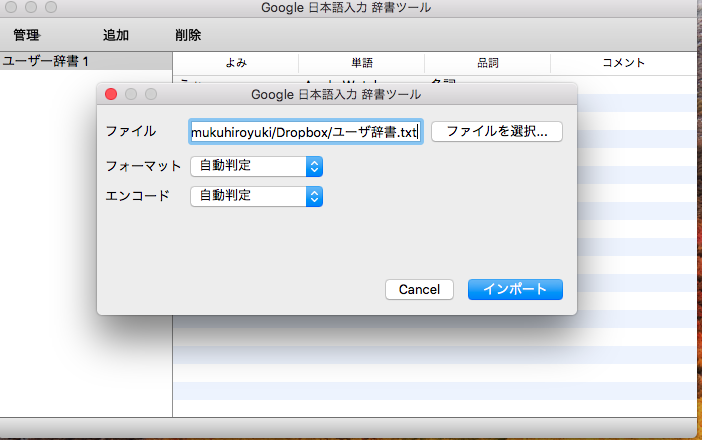Close the import dialog with red button

point(111,94)
